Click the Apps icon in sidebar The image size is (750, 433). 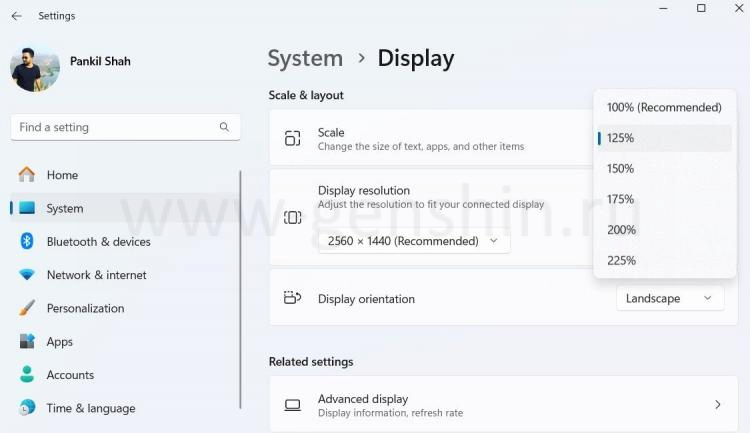pyautogui.click(x=27, y=341)
